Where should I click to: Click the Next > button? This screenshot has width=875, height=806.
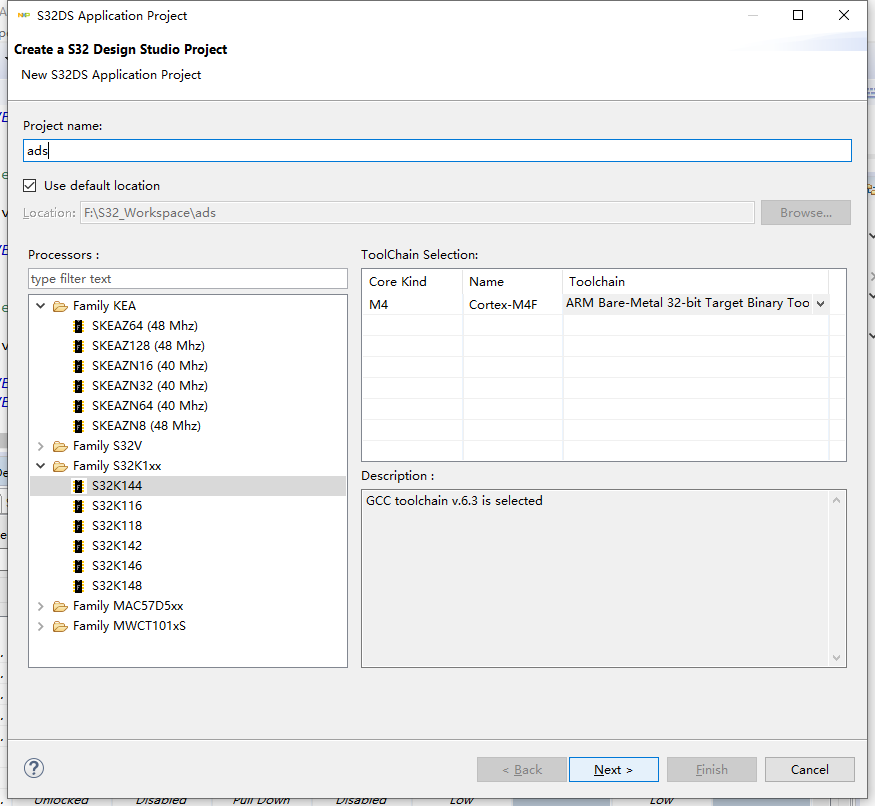tap(613, 770)
